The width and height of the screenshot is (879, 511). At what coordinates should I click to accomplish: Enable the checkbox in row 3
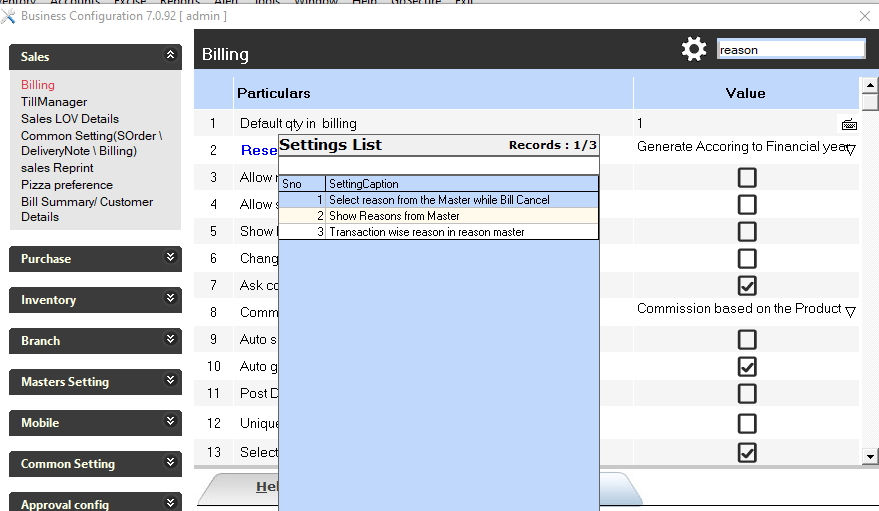(x=746, y=178)
